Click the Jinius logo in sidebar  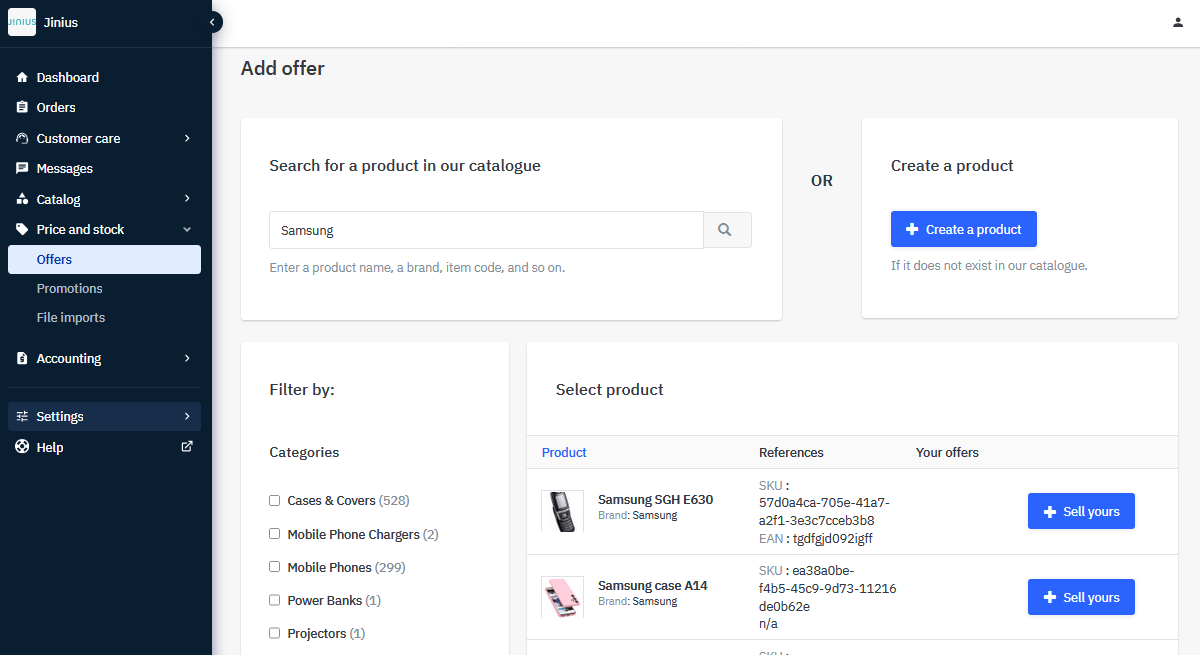22,22
